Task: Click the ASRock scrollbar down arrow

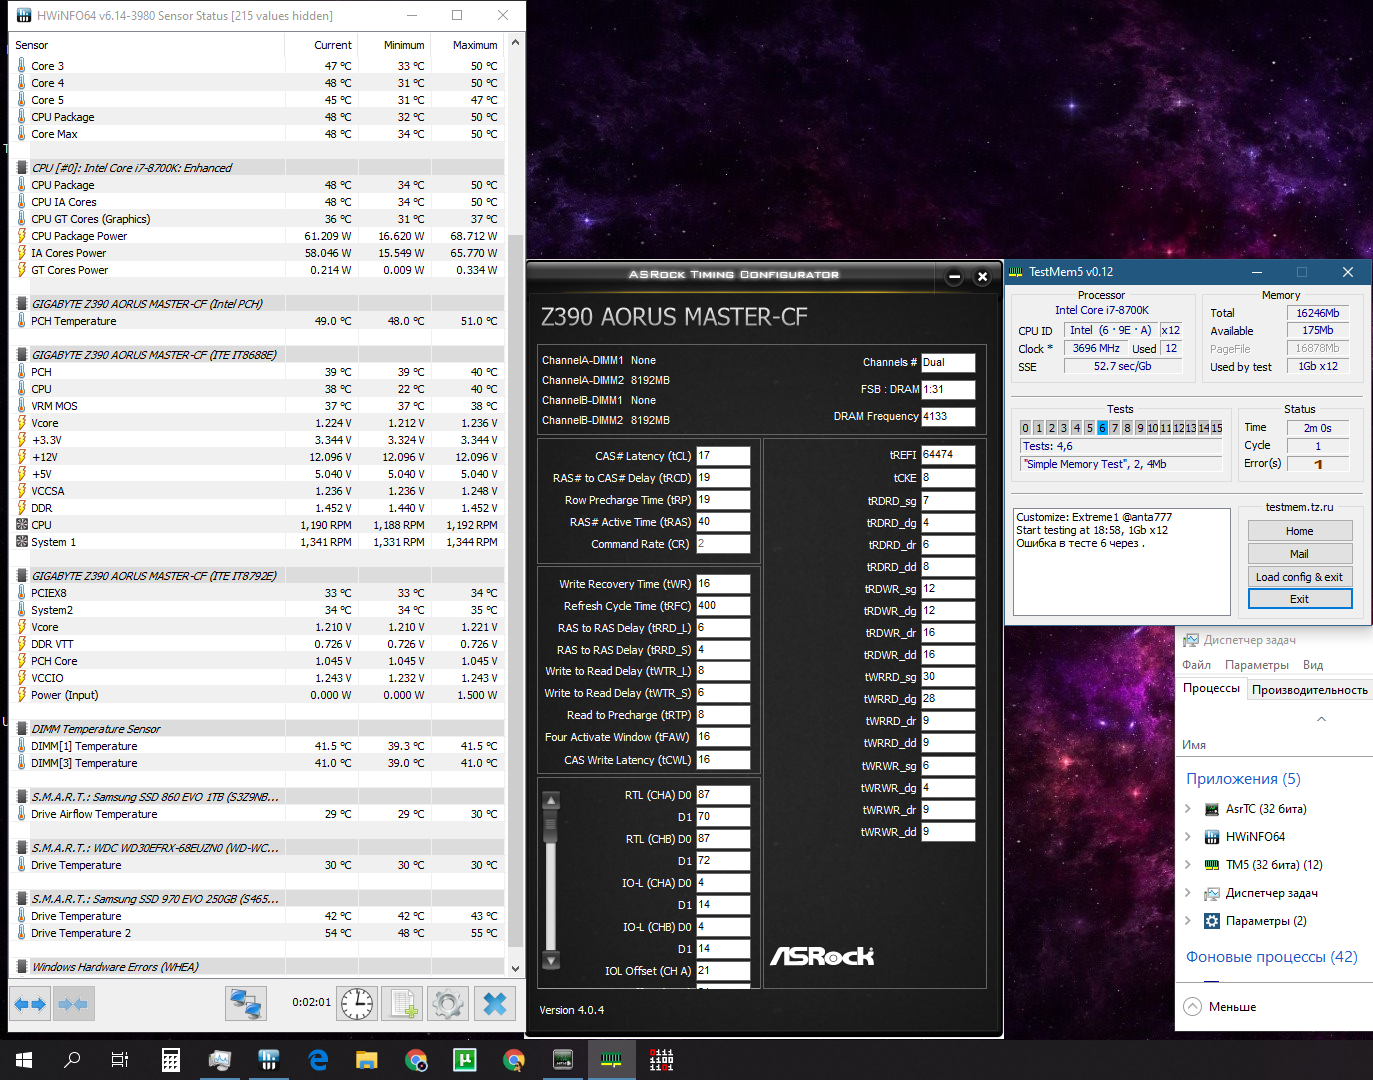Action: coord(551,961)
